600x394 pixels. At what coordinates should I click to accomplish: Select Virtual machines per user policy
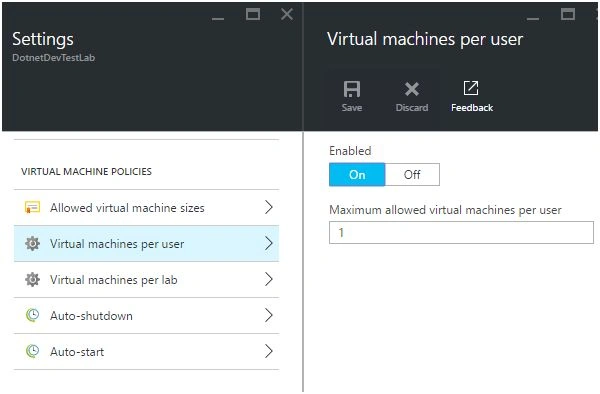pos(147,244)
